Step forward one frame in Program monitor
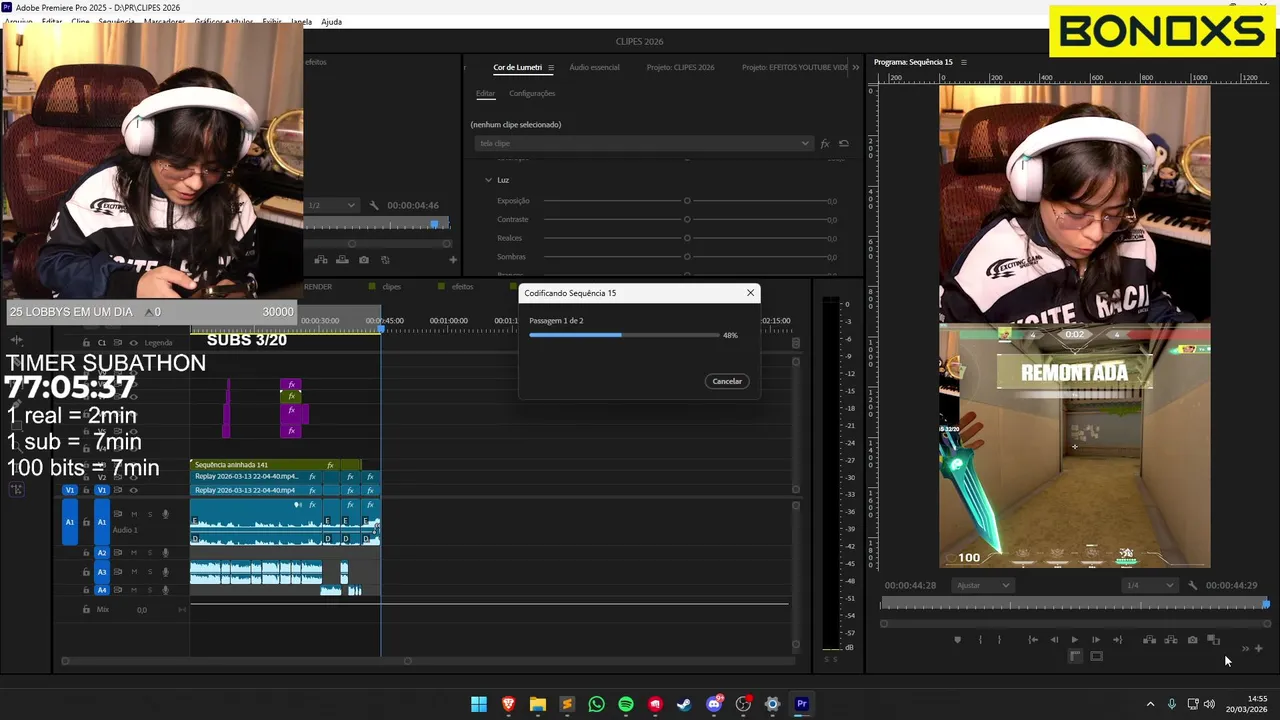Viewport: 1280px width, 720px height. tap(1096, 640)
